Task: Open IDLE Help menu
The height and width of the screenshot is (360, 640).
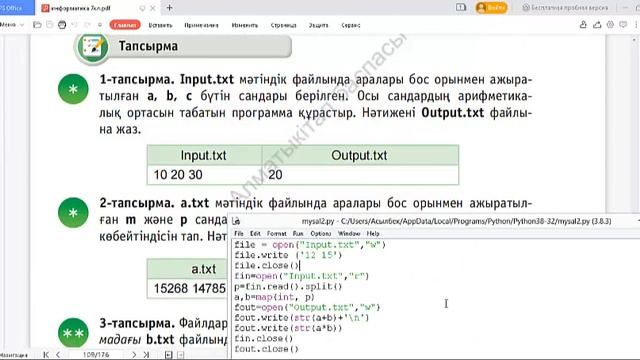Action: coord(373,233)
